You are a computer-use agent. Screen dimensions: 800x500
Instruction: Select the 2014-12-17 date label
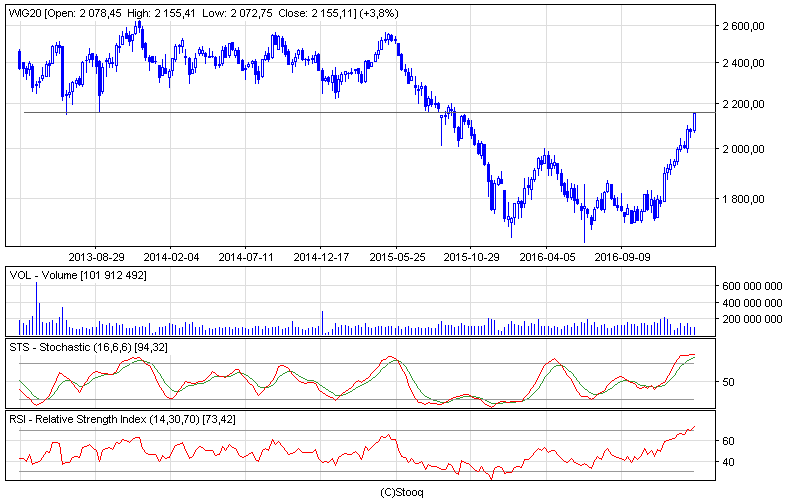click(x=321, y=257)
